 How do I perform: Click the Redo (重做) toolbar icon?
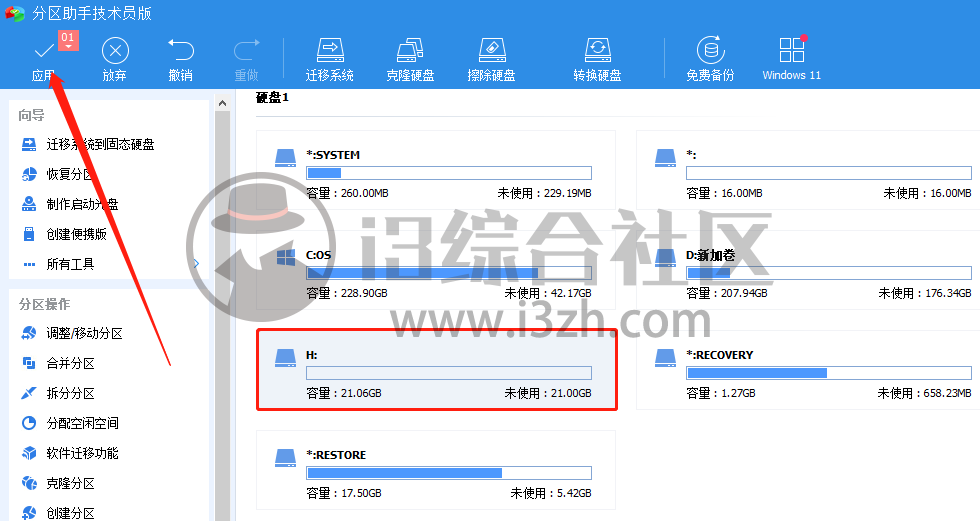(x=246, y=50)
